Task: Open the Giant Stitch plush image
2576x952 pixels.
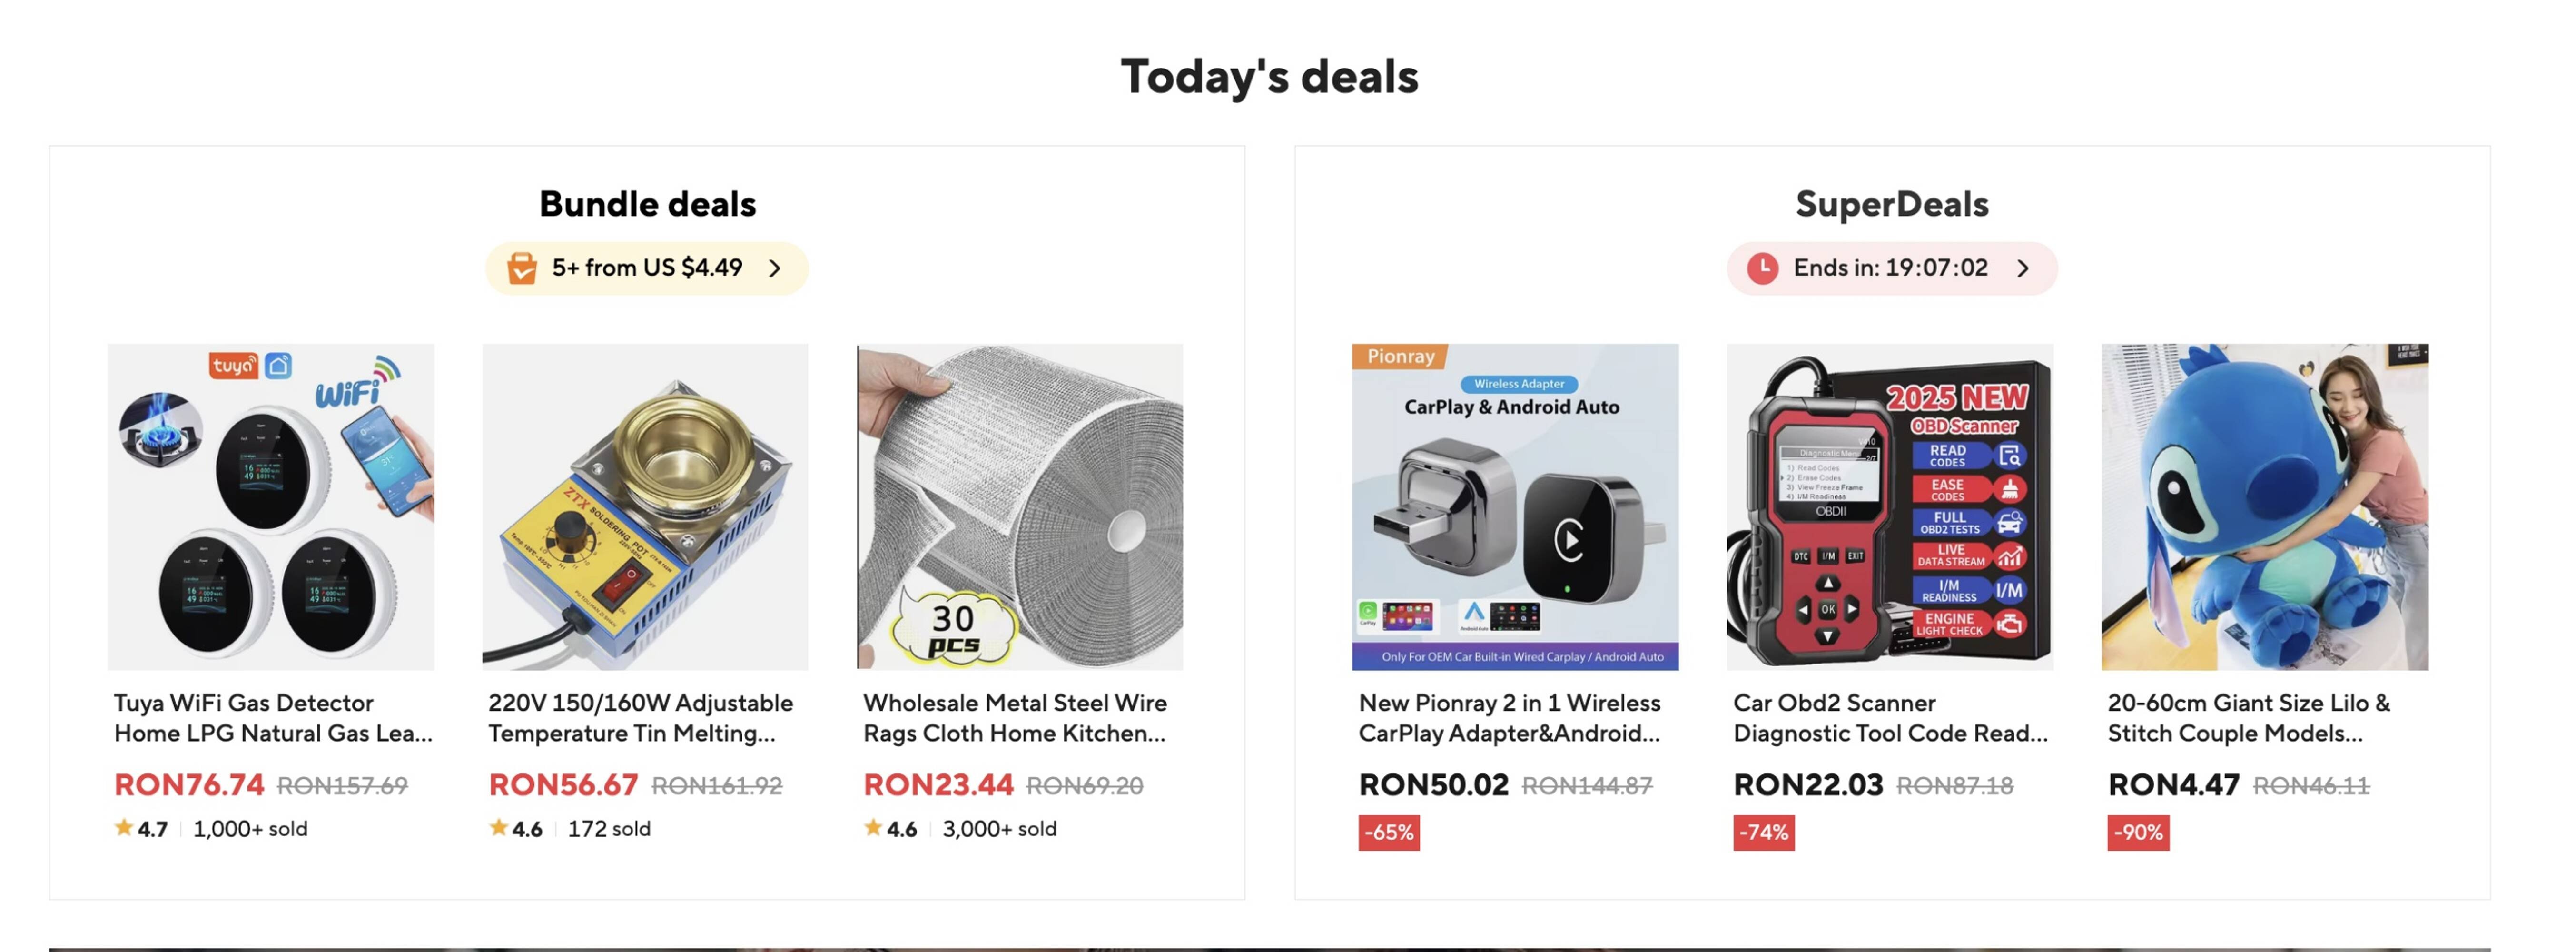Action: (2264, 507)
